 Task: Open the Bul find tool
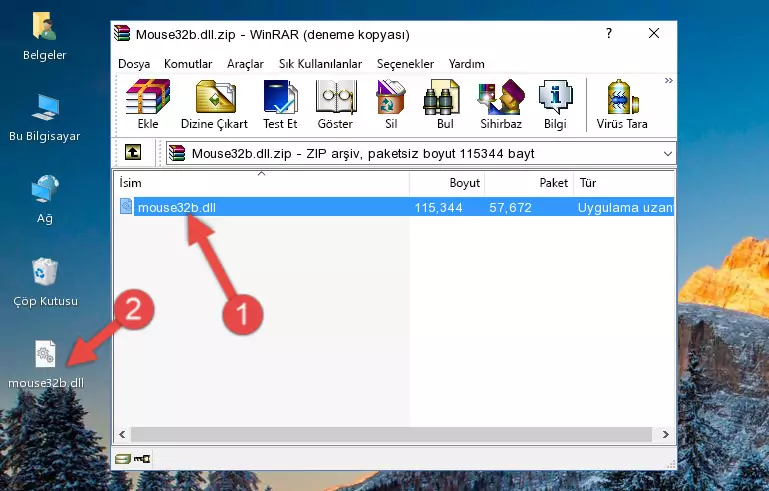point(445,104)
